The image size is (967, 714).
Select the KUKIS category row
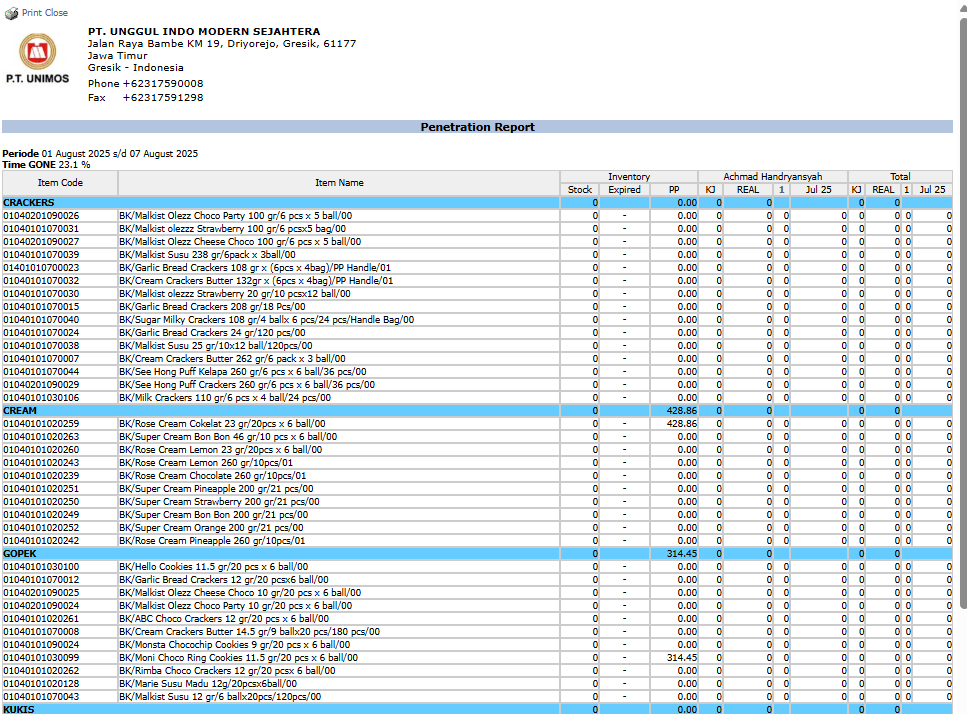coord(19,709)
